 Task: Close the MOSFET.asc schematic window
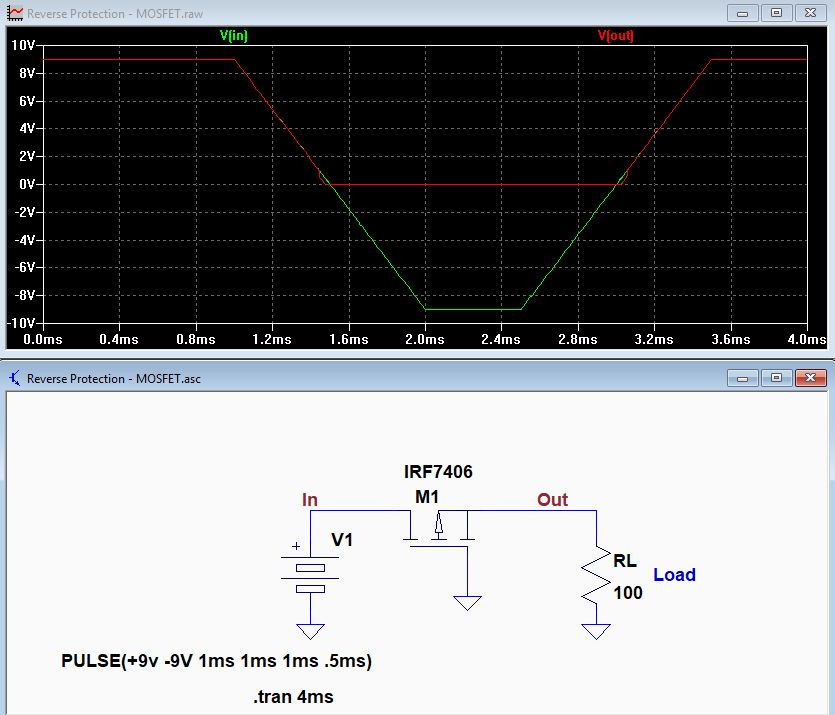point(811,378)
